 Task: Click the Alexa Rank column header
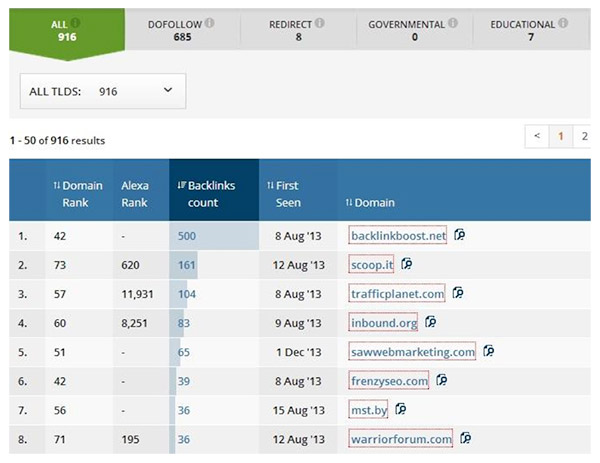(135, 194)
